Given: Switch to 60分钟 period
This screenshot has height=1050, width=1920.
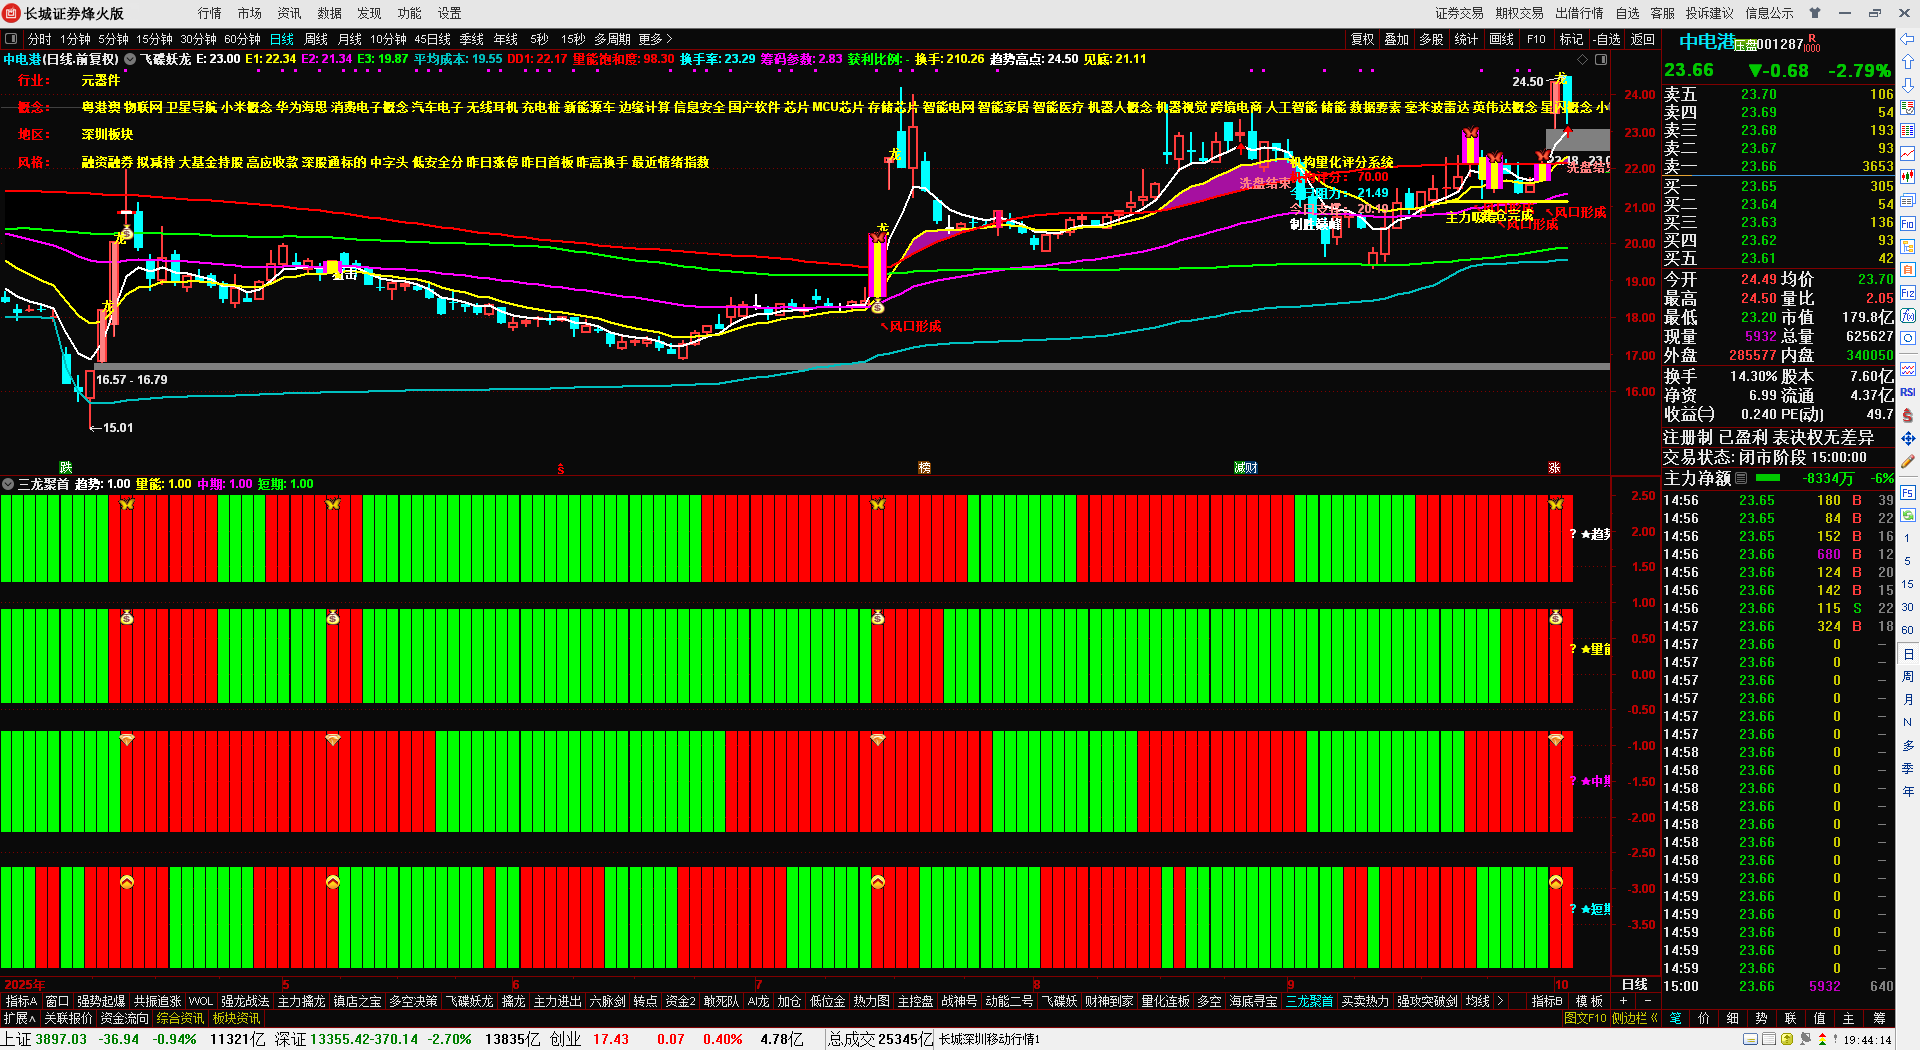Looking at the screenshot, I should pyautogui.click(x=242, y=39).
